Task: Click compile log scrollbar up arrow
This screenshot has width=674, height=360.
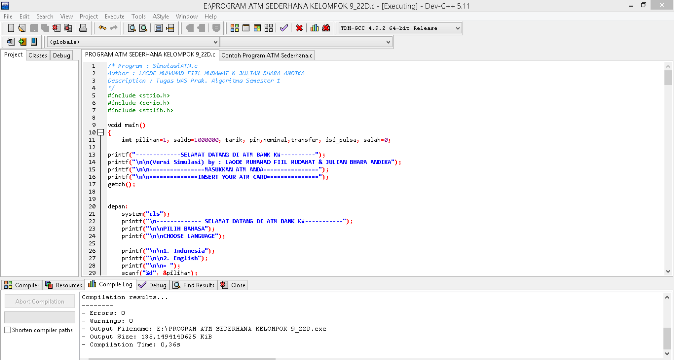Action: 667,297
